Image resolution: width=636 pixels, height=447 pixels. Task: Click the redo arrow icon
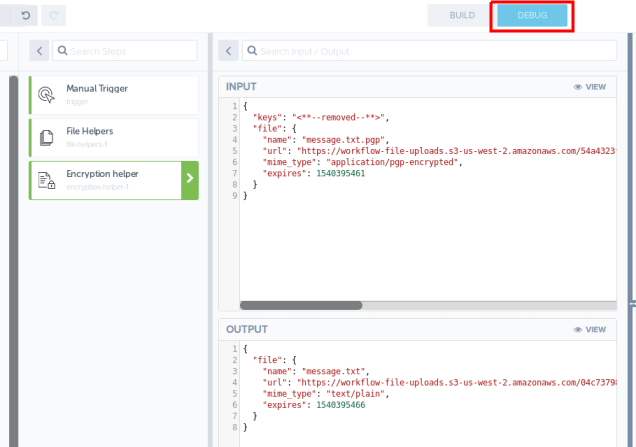(x=54, y=15)
